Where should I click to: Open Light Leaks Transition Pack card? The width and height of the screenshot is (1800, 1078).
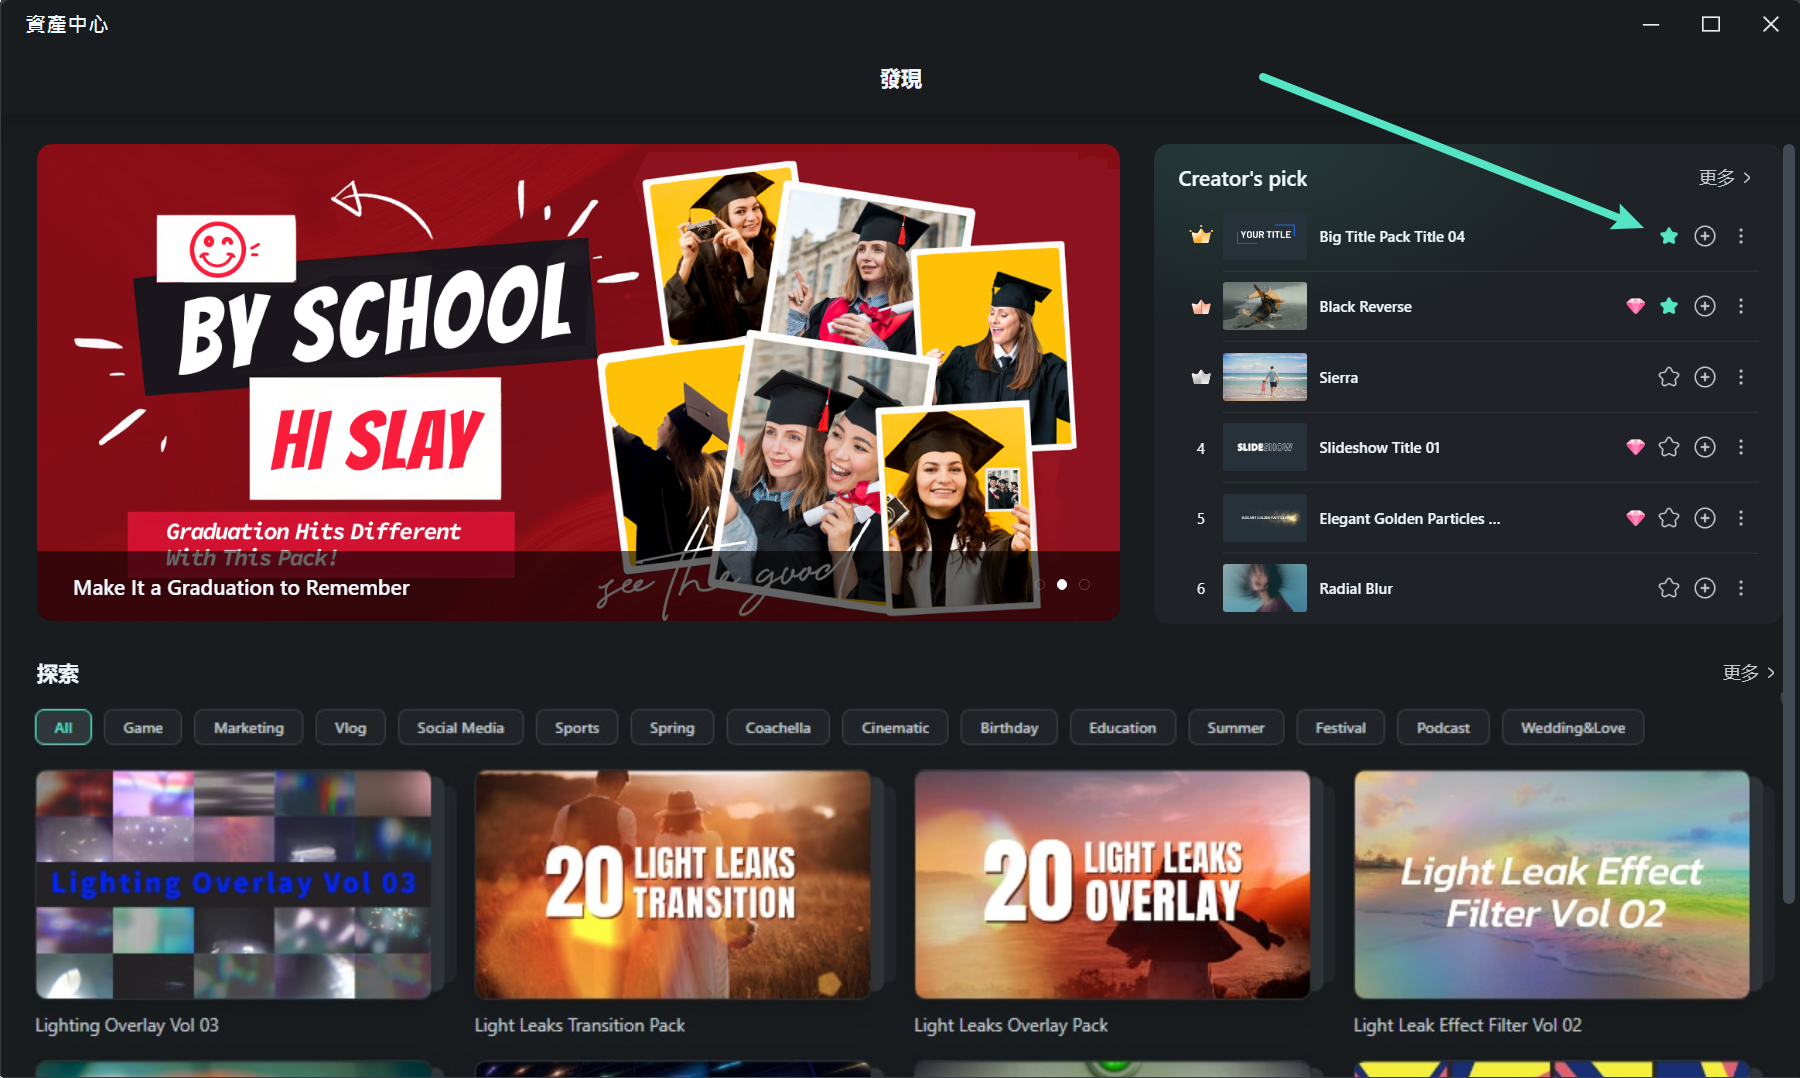point(673,884)
